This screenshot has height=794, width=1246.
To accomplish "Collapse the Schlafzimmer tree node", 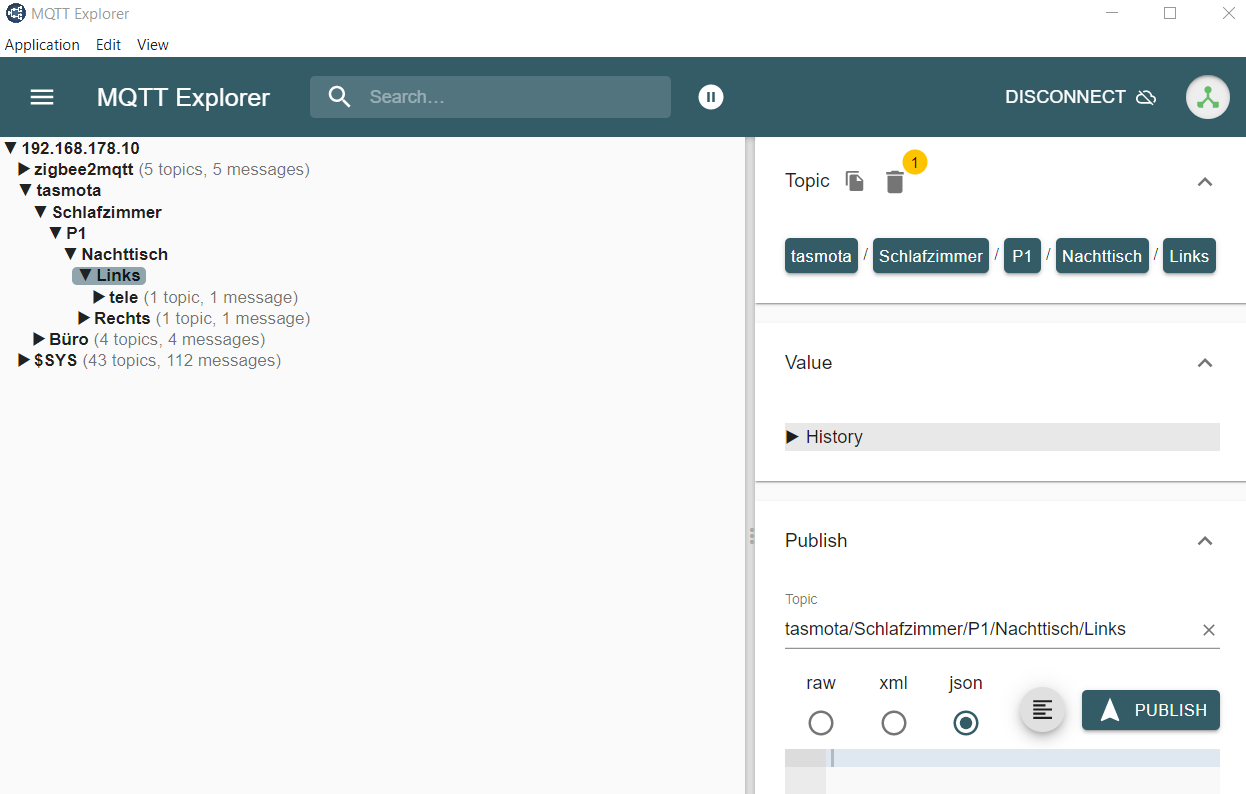I will click(x=41, y=212).
